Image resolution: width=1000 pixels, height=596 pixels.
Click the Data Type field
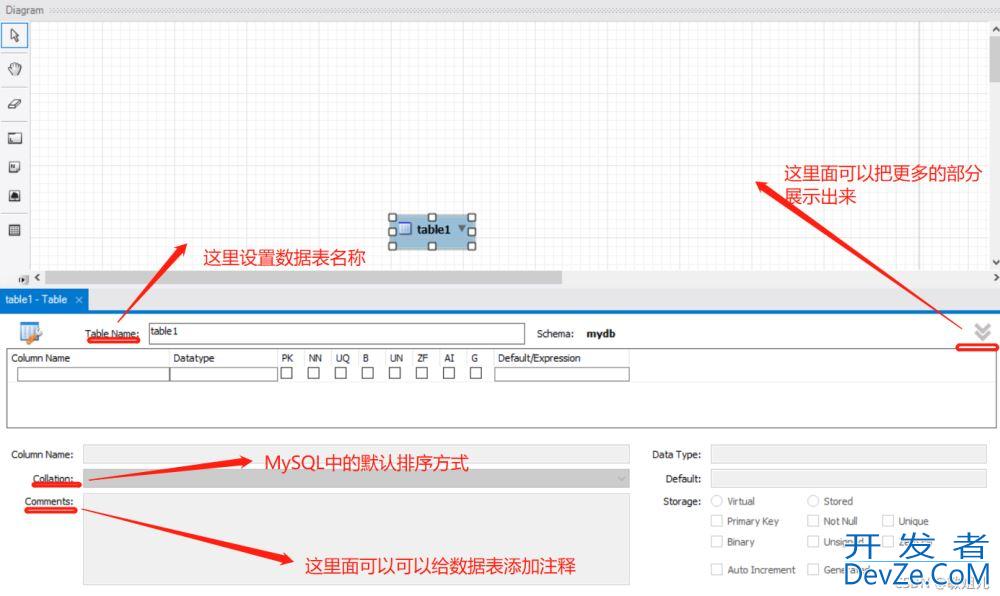[849, 454]
